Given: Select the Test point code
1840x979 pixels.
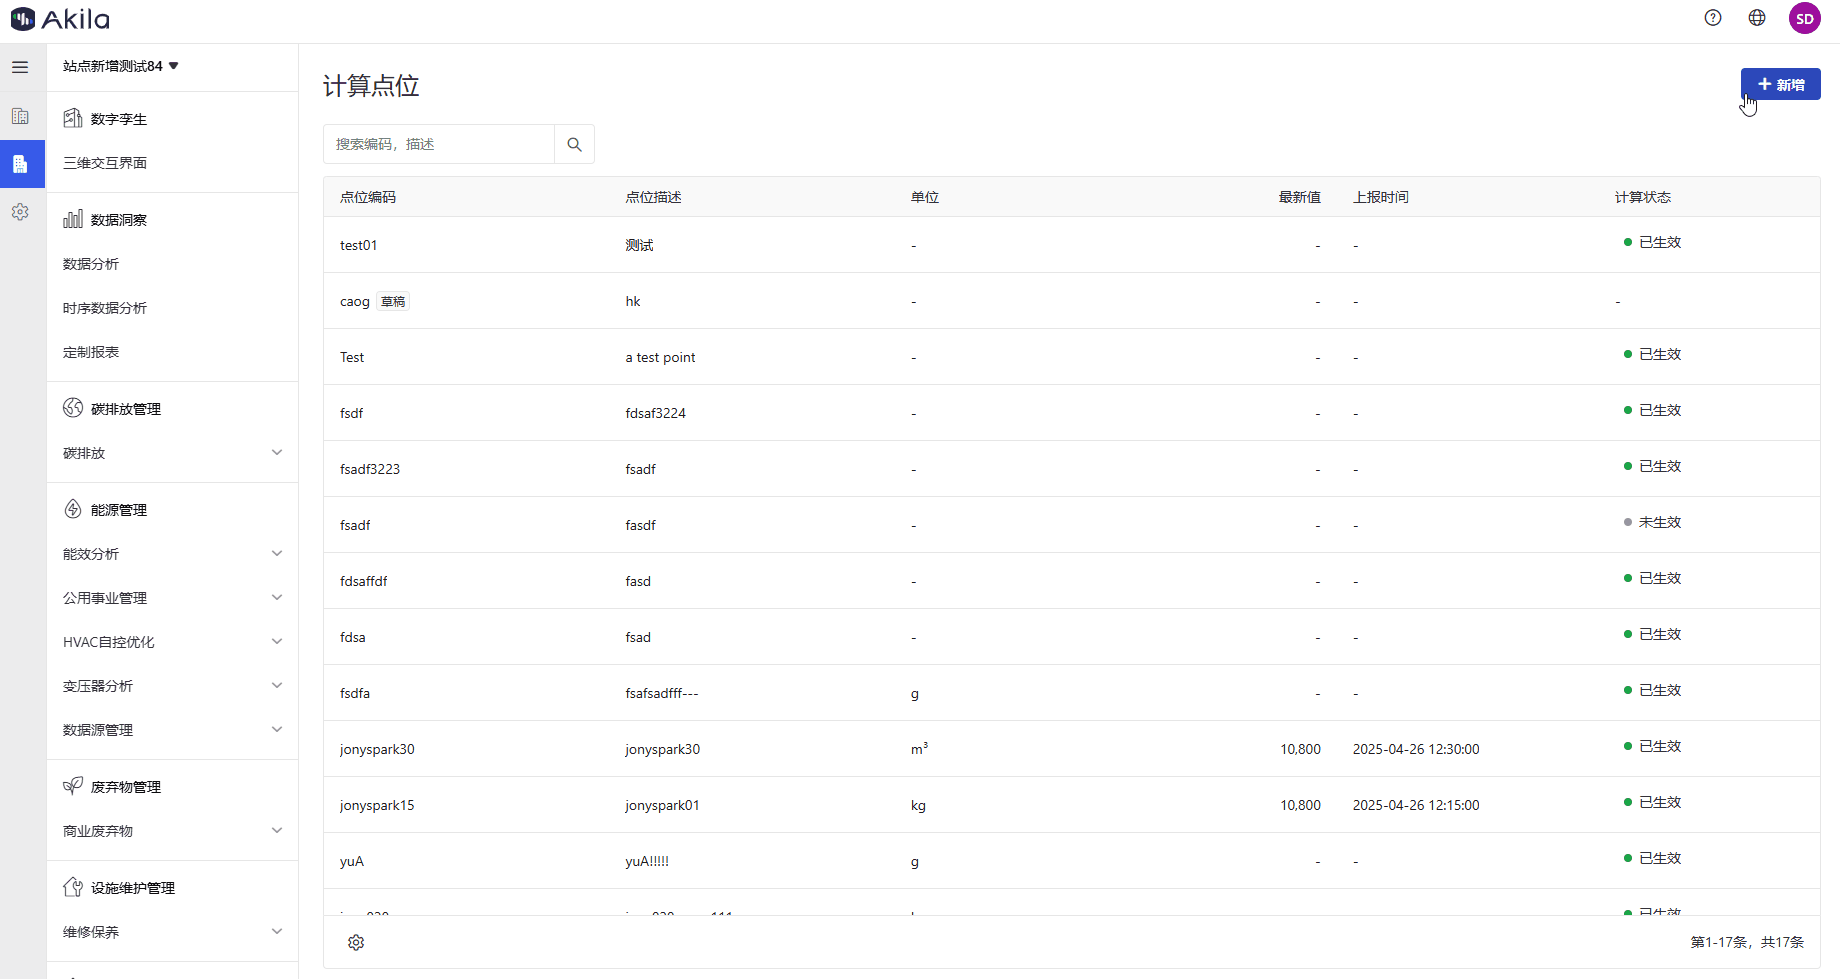Looking at the screenshot, I should coord(352,357).
